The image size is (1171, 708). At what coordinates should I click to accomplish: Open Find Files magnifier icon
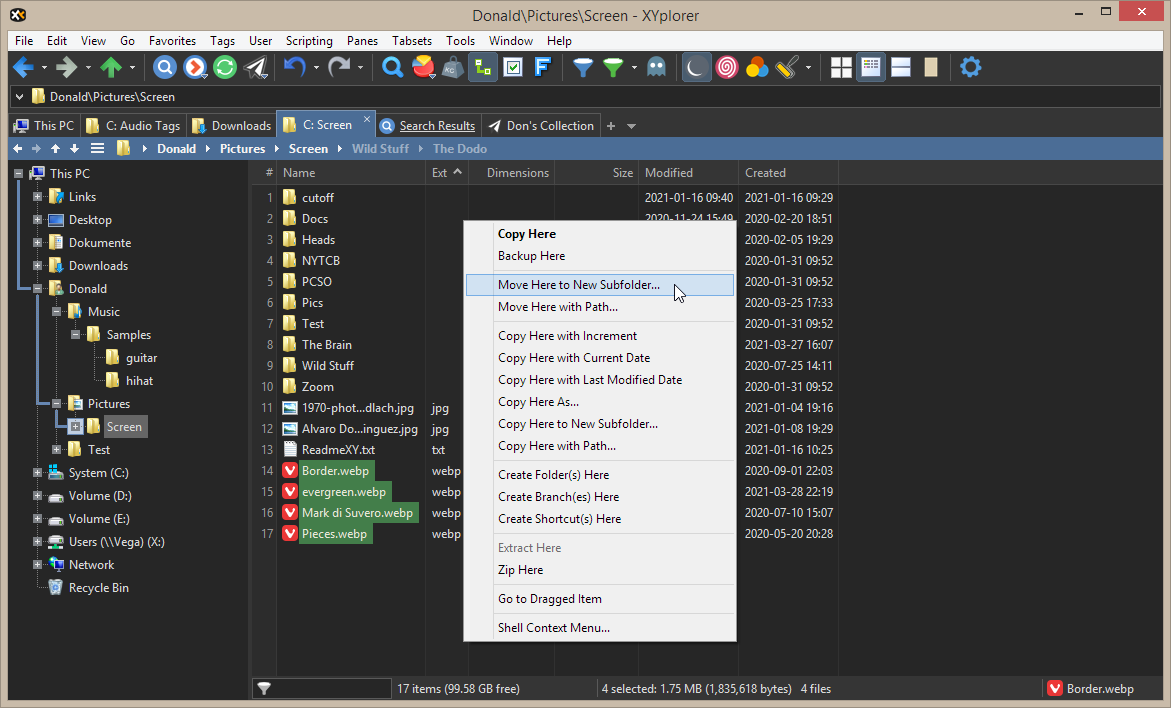(393, 67)
